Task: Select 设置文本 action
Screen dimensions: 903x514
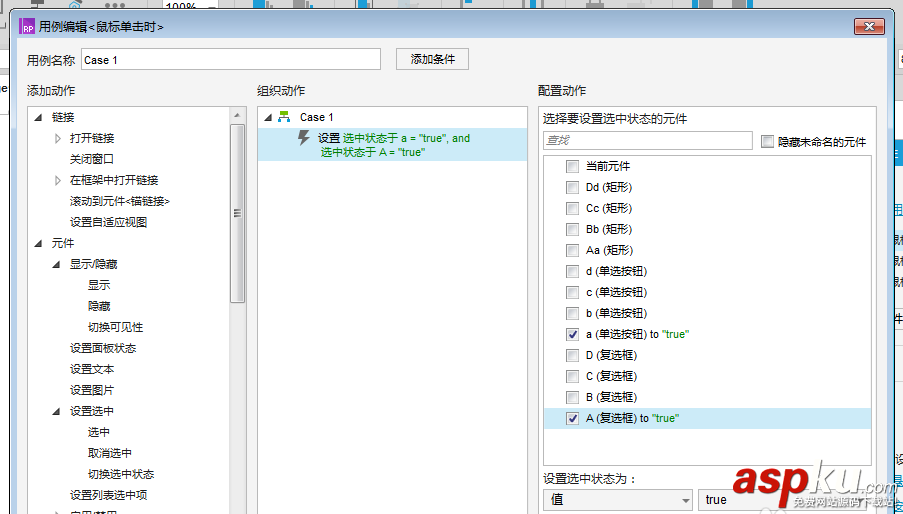Action: pyautogui.click(x=92, y=369)
